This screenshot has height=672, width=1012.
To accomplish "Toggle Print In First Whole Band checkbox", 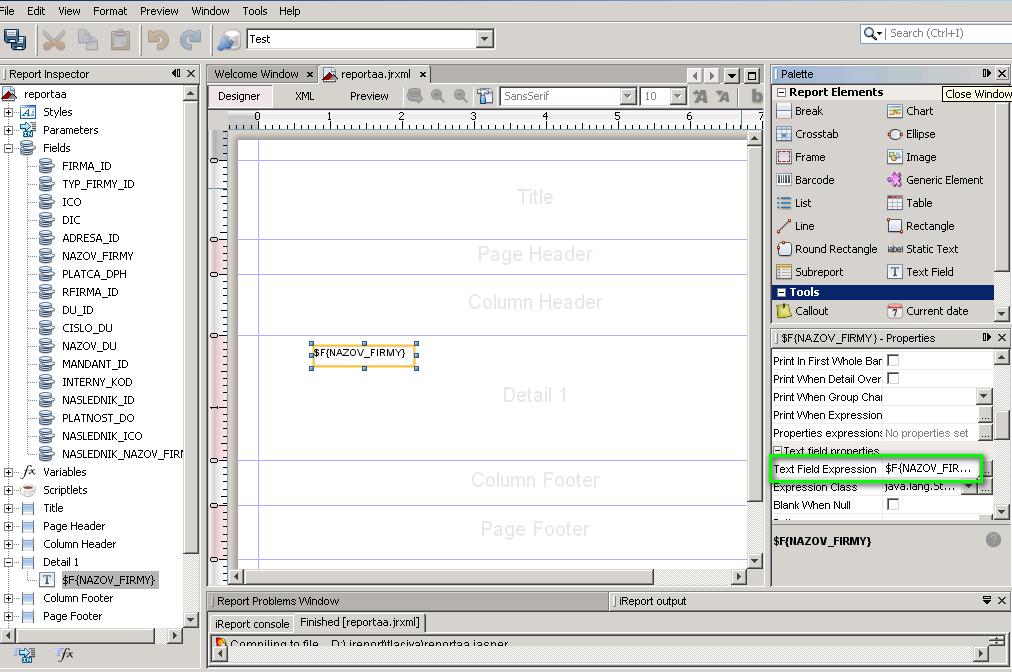I will [893, 360].
